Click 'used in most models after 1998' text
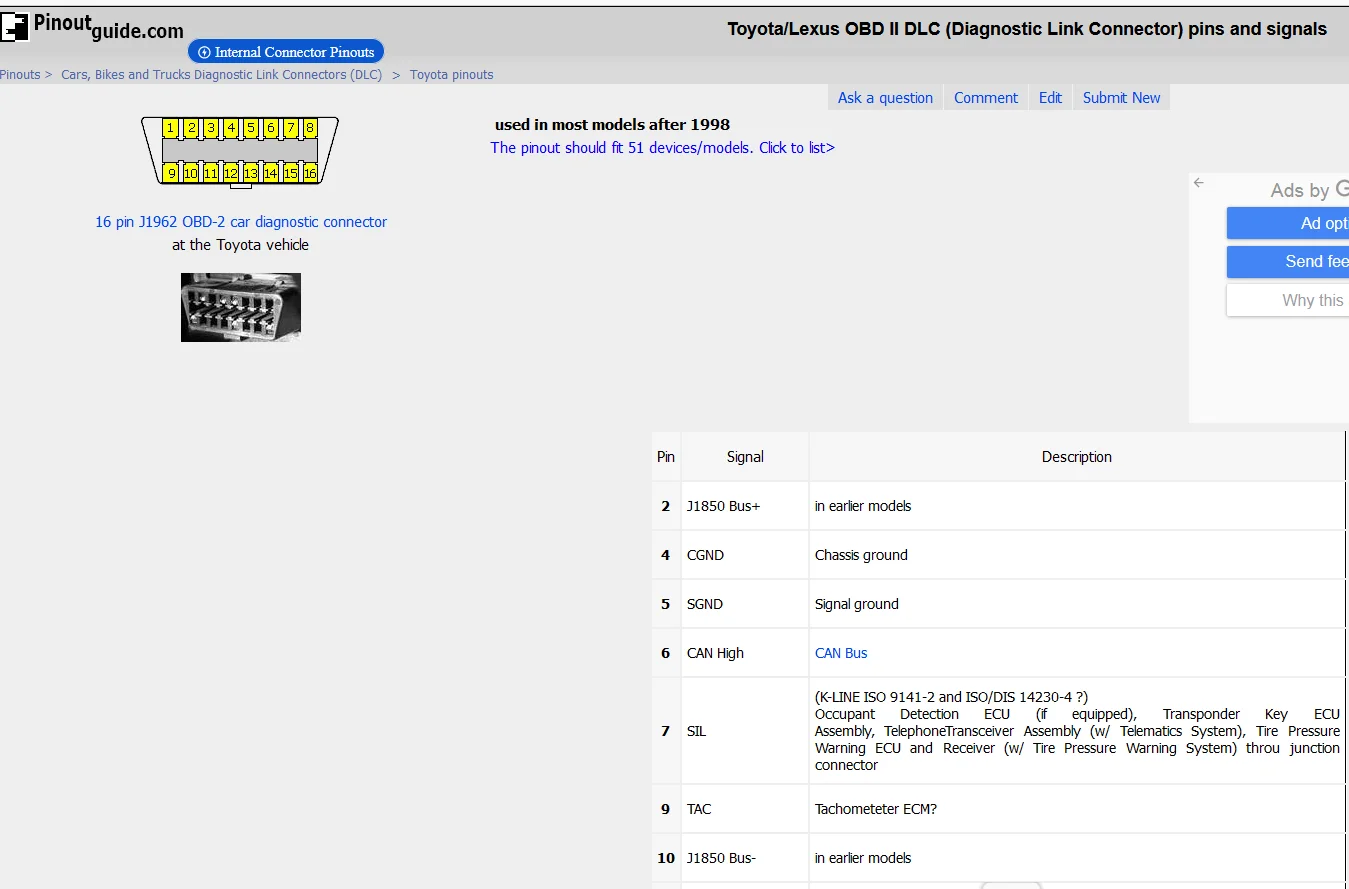The image size is (1349, 889). (x=612, y=125)
